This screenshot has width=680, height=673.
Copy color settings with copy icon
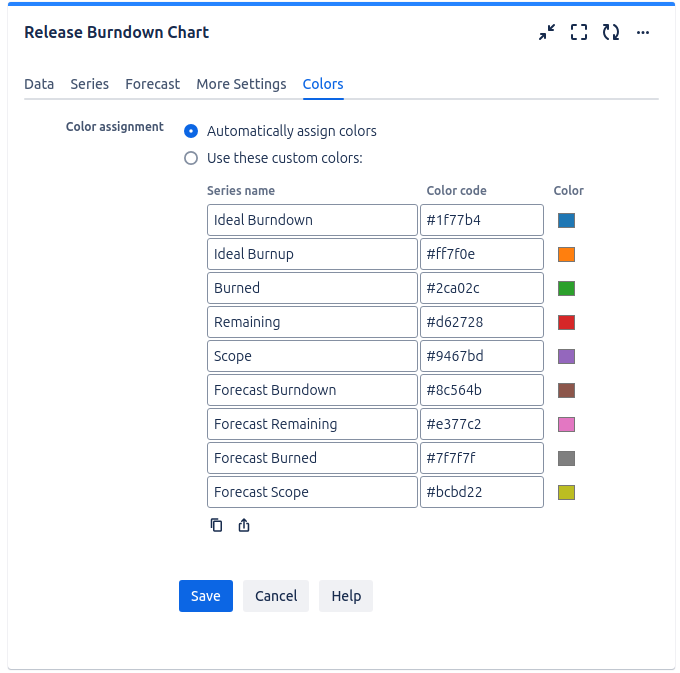coord(216,525)
